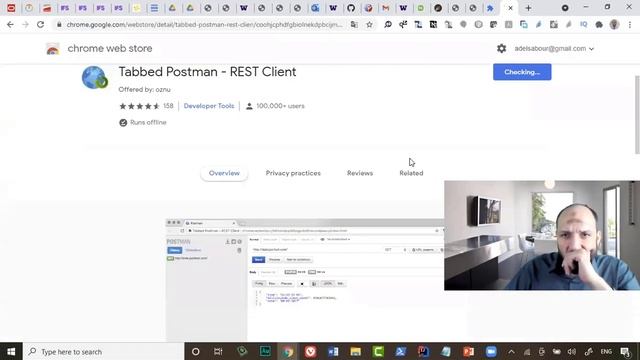Open PowerShell from taskbar
This screenshot has width=640, height=360.
click(x=400, y=351)
